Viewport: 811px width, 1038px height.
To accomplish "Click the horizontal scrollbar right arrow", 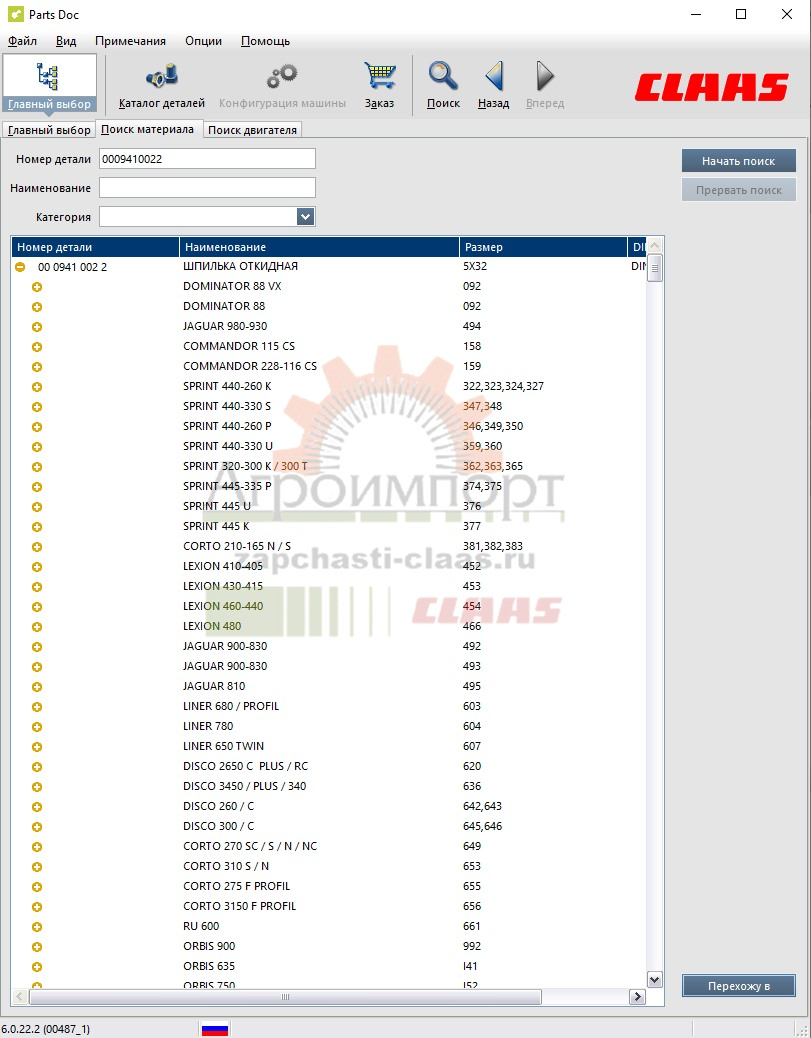I will (x=638, y=996).
